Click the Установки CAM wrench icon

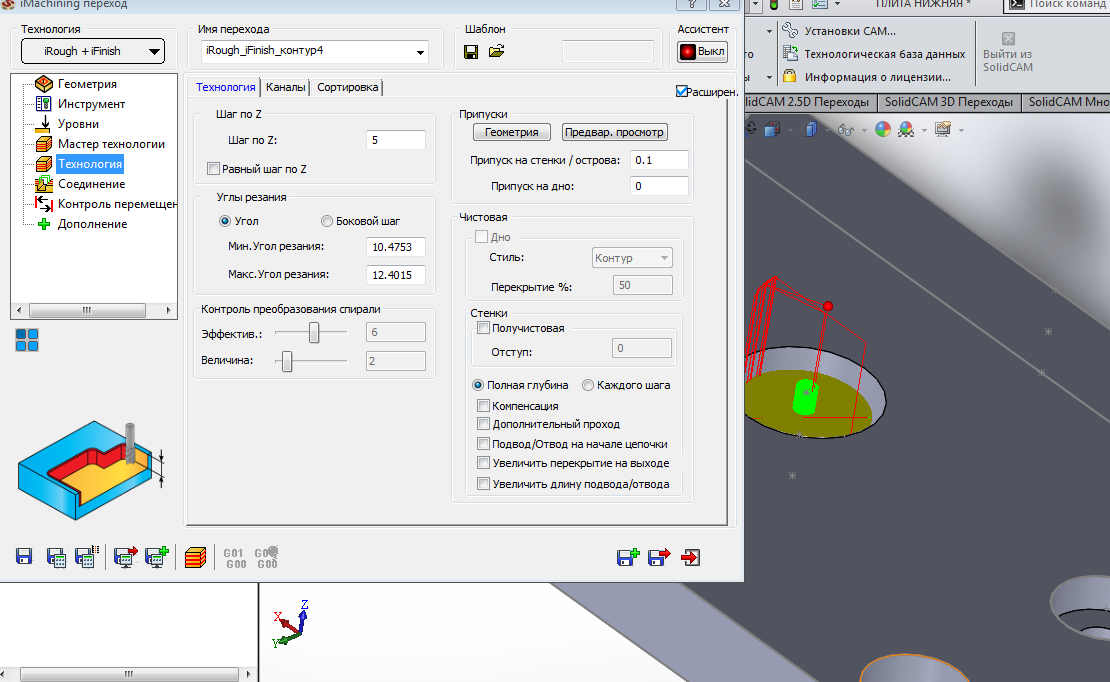click(790, 30)
